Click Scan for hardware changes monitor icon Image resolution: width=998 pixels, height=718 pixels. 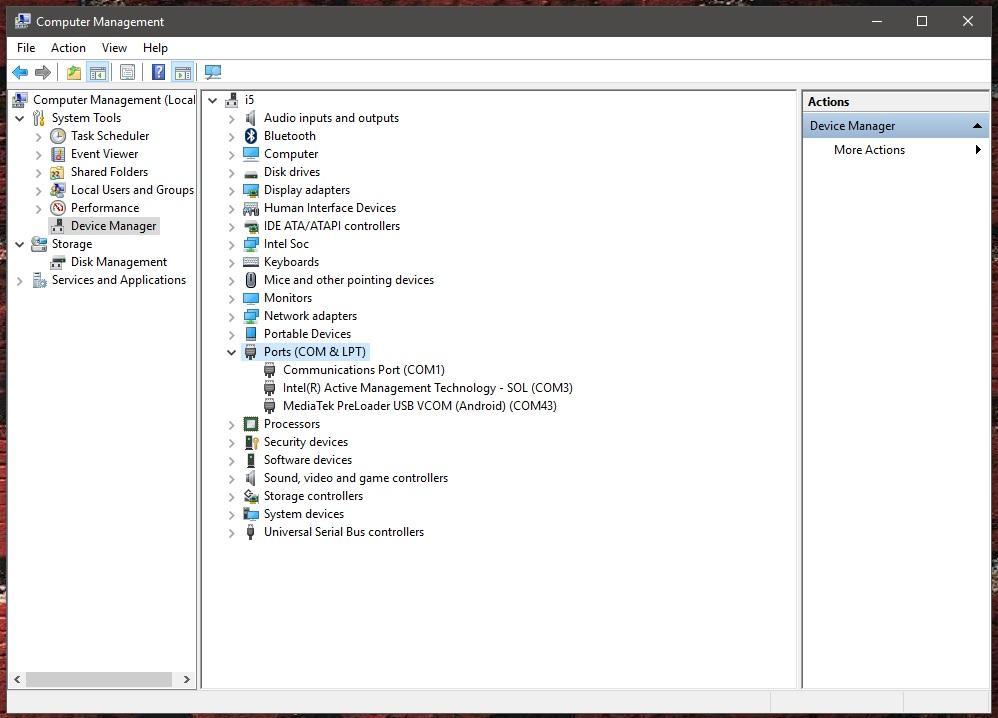point(213,72)
